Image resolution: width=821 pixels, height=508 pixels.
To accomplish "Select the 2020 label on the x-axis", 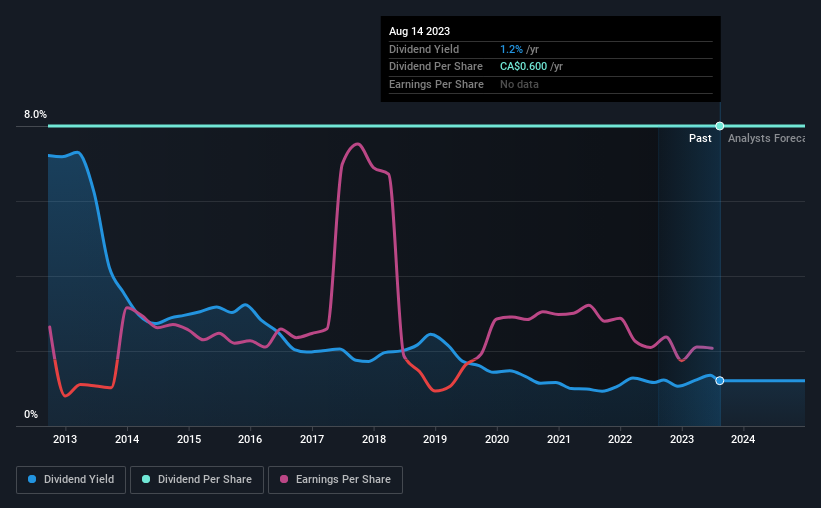I will pos(497,440).
